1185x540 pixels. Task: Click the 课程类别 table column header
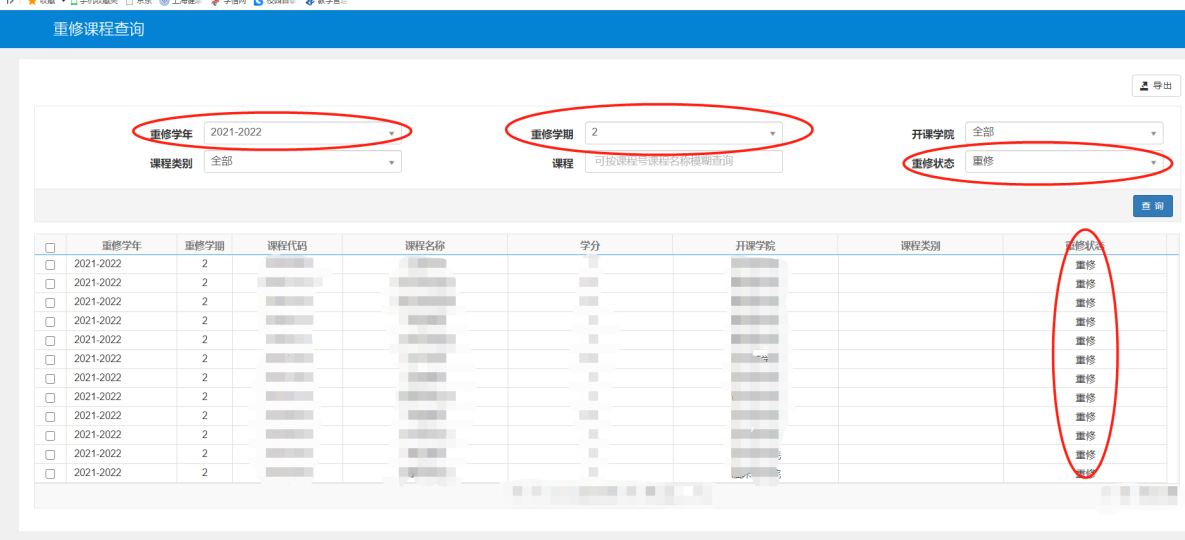pos(919,246)
